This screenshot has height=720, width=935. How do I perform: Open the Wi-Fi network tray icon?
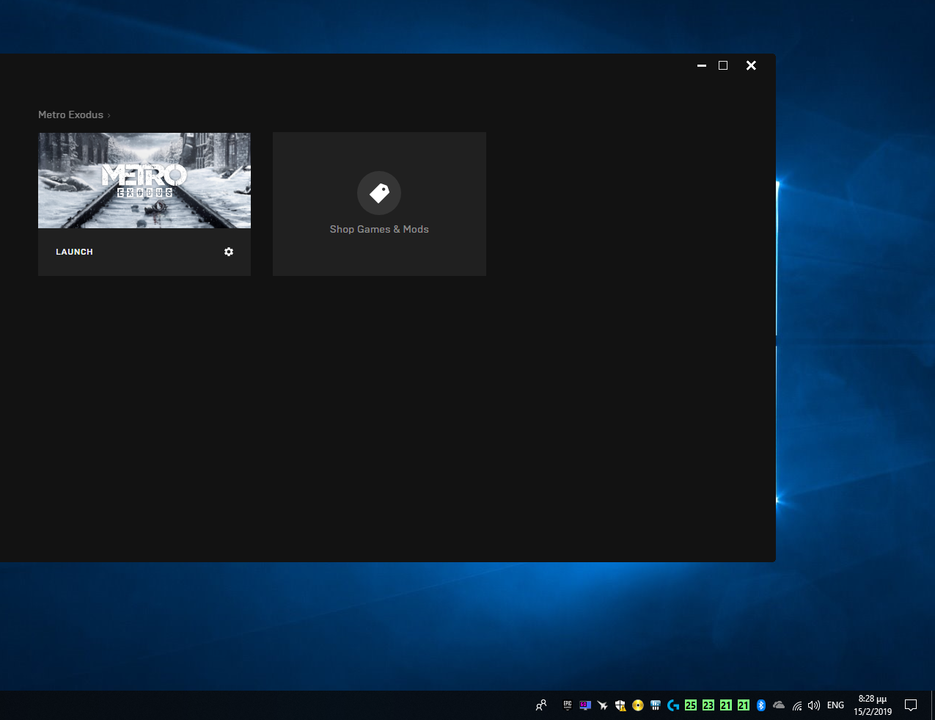pyautogui.click(x=797, y=706)
